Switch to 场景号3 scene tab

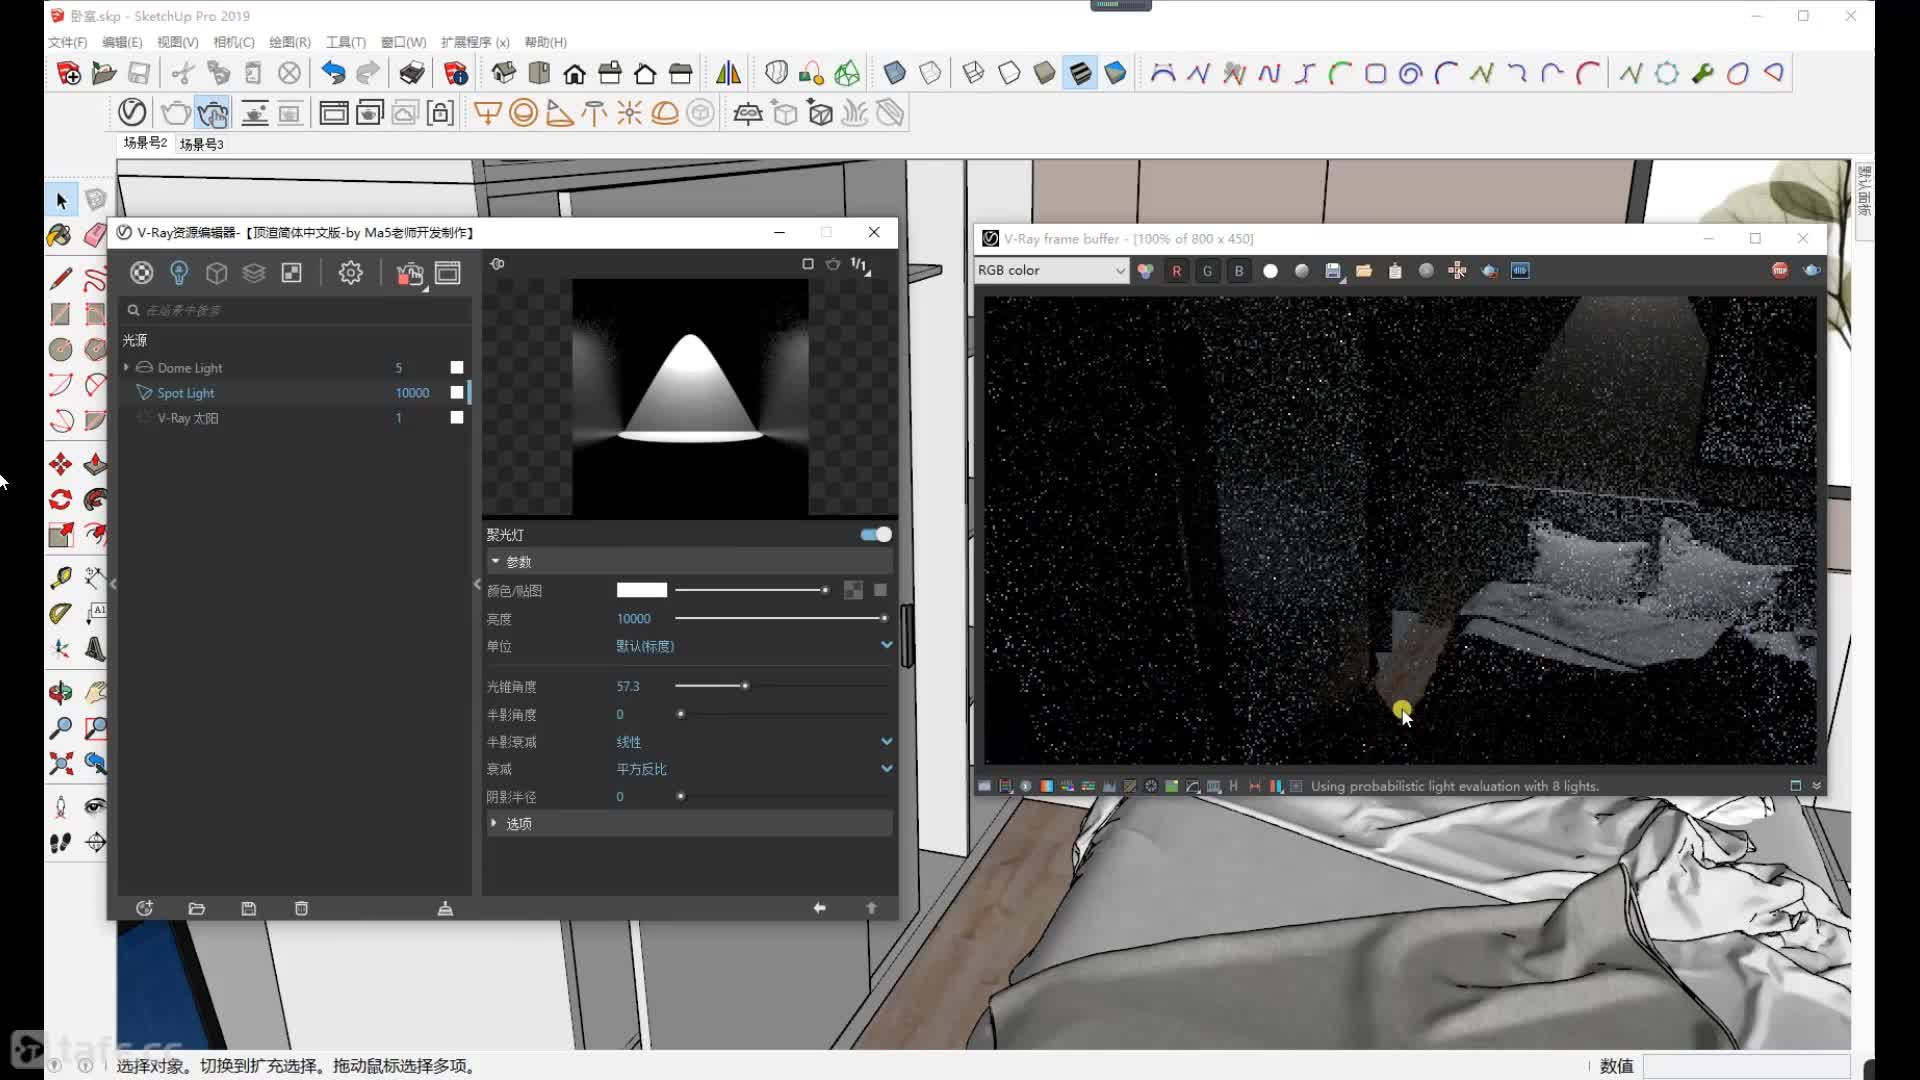201,144
